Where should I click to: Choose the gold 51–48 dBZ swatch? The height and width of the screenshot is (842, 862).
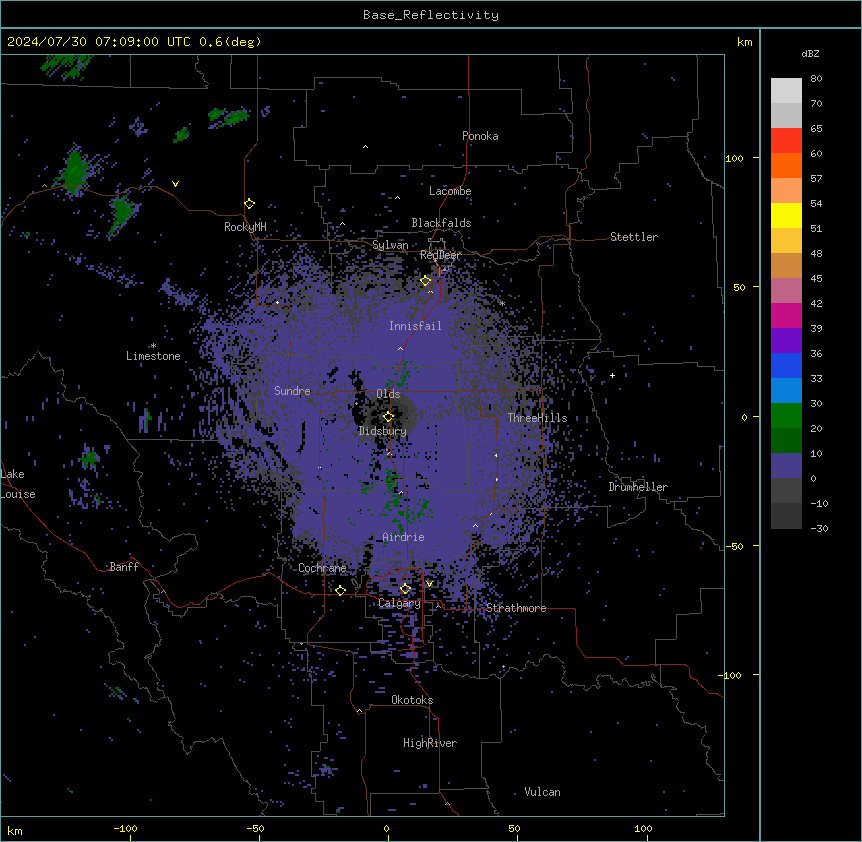coord(786,241)
